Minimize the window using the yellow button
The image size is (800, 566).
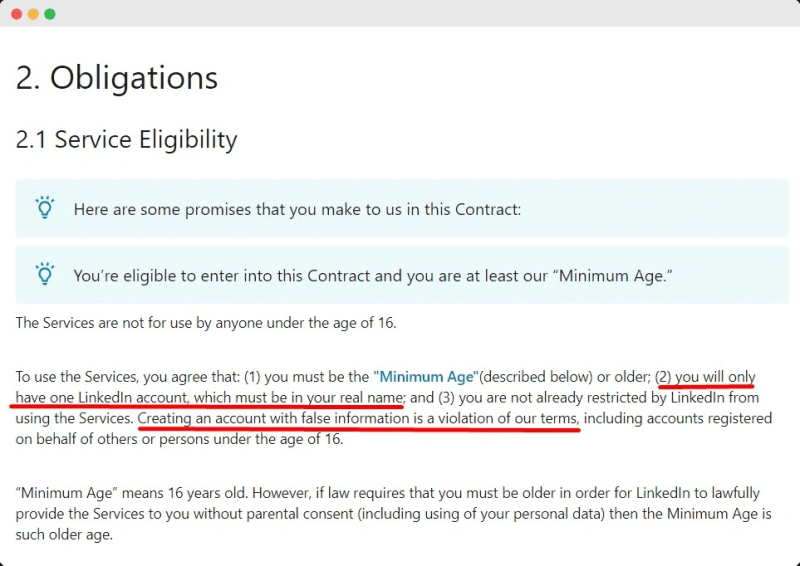click(33, 14)
